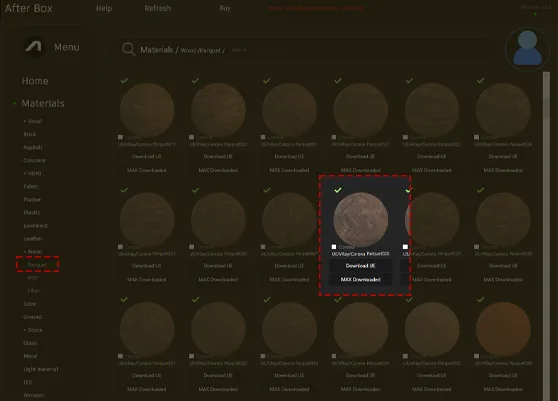This screenshot has height=401, width=558.
Task: Click the green checkmark above Parquet028
Action: click(x=338, y=190)
